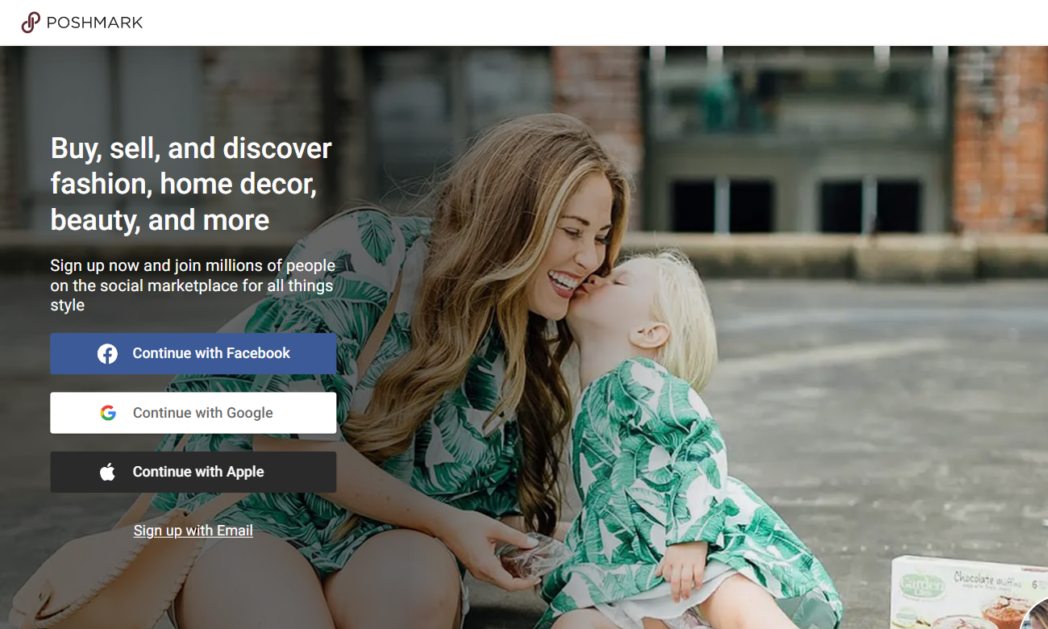The width and height of the screenshot is (1048, 629).
Task: Click the Facebook logo icon
Action: (107, 354)
